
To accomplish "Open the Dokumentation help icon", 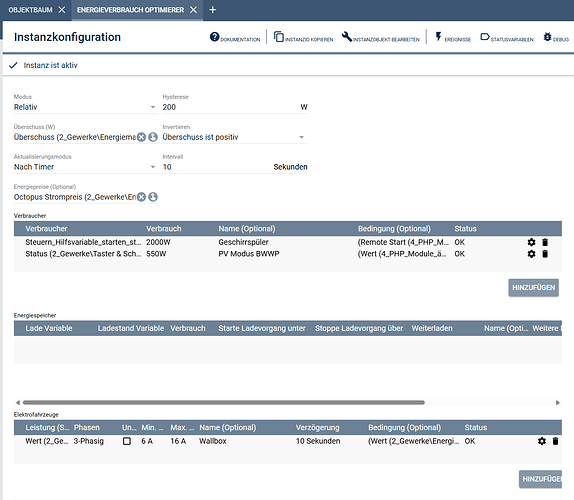I will point(215,37).
